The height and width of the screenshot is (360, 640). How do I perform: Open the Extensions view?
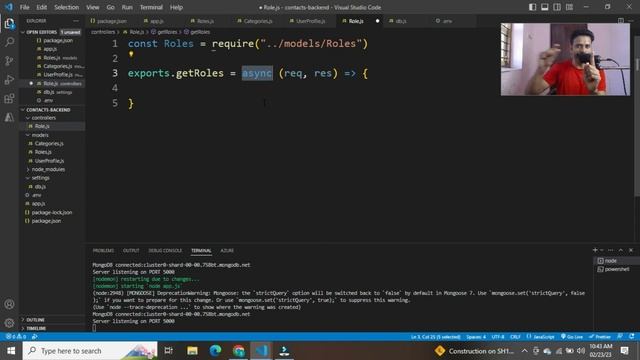pyautogui.click(x=9, y=98)
